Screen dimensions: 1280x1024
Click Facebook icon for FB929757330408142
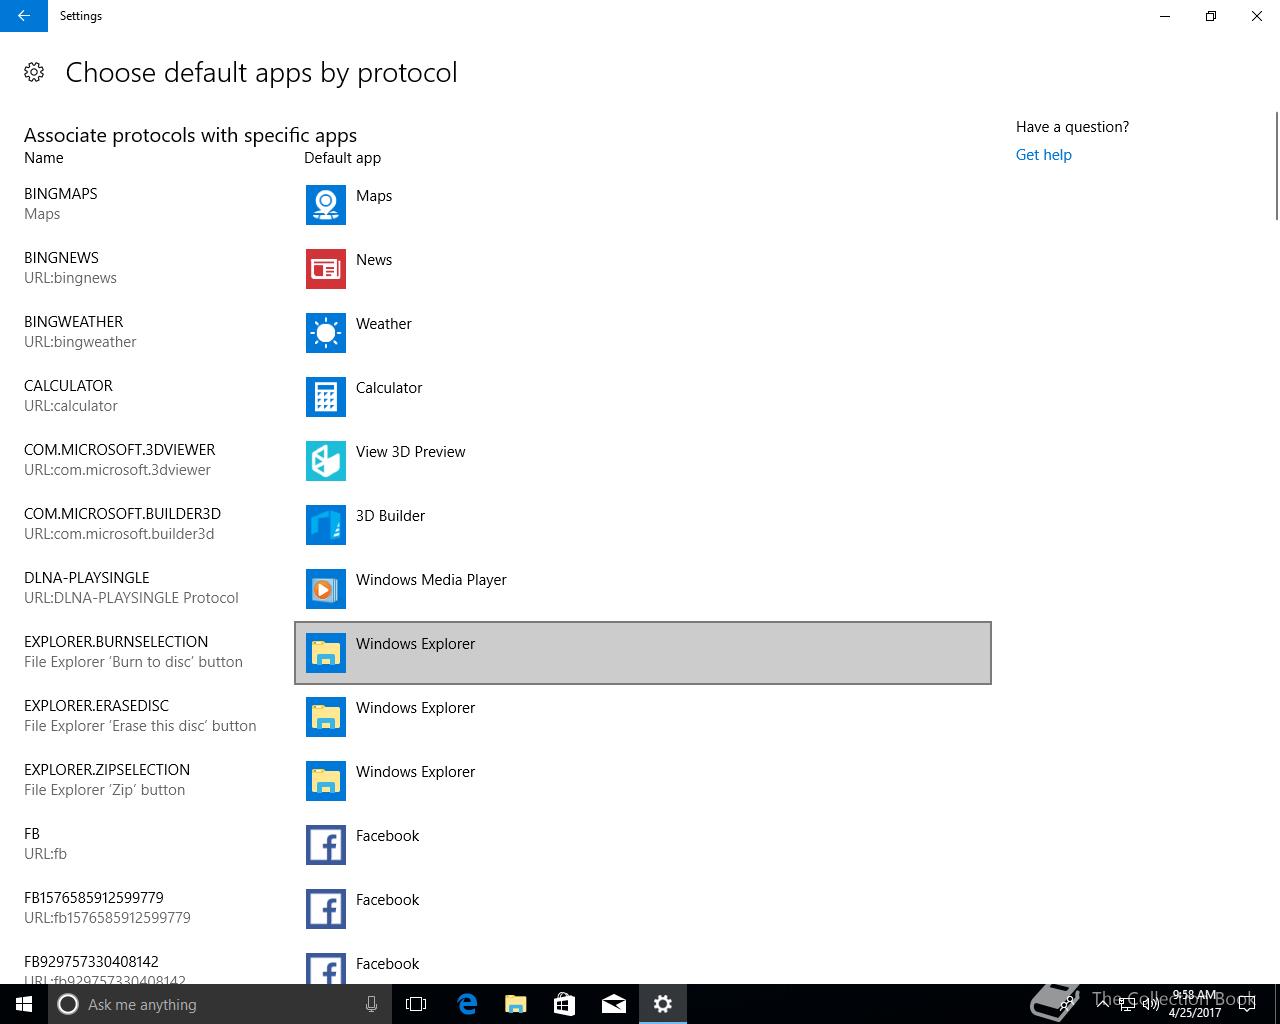pyautogui.click(x=326, y=968)
